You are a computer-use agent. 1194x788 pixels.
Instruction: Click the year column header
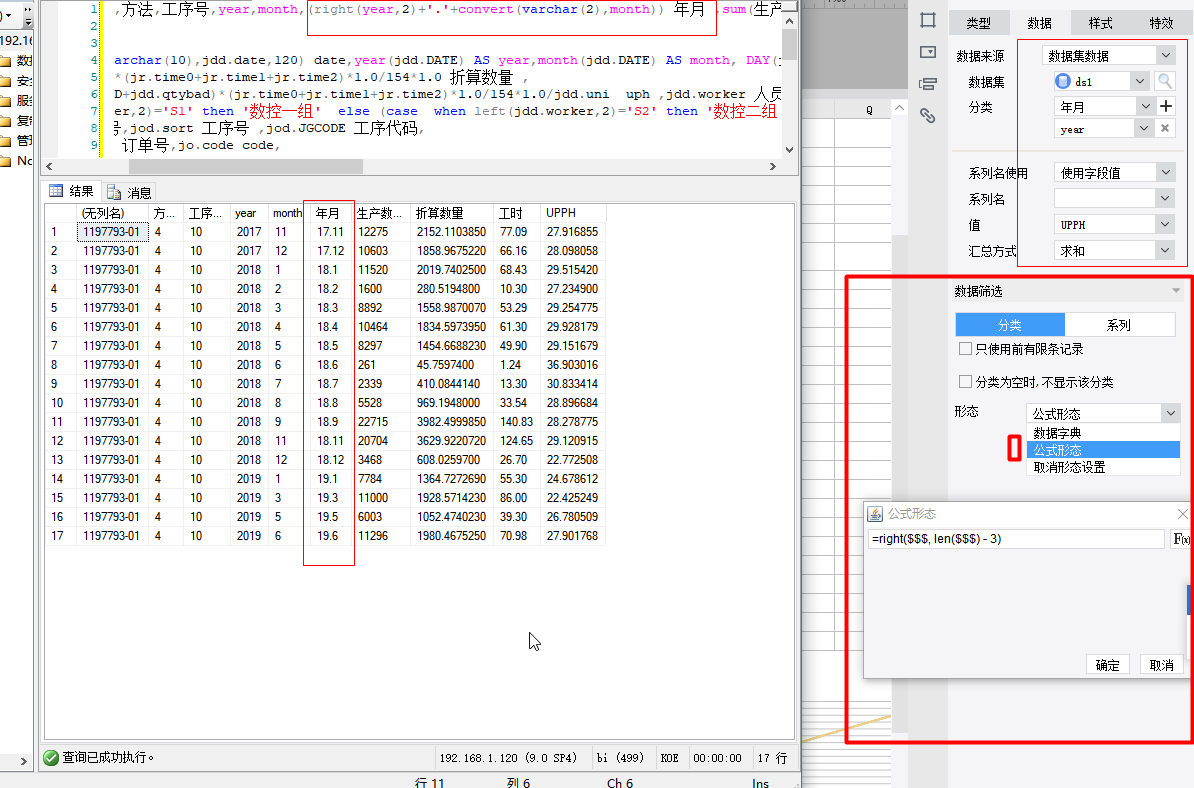[x=250, y=213]
